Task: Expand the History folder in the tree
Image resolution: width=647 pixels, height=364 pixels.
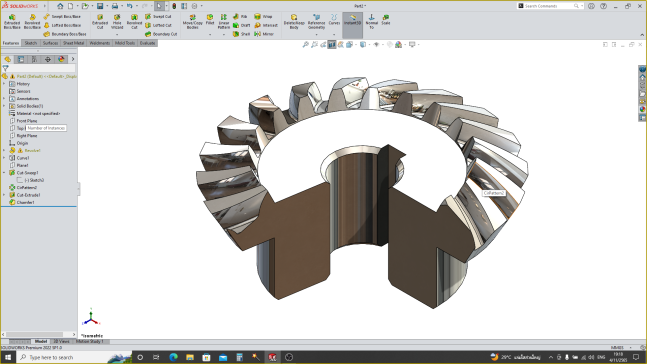Action: [x=4, y=84]
